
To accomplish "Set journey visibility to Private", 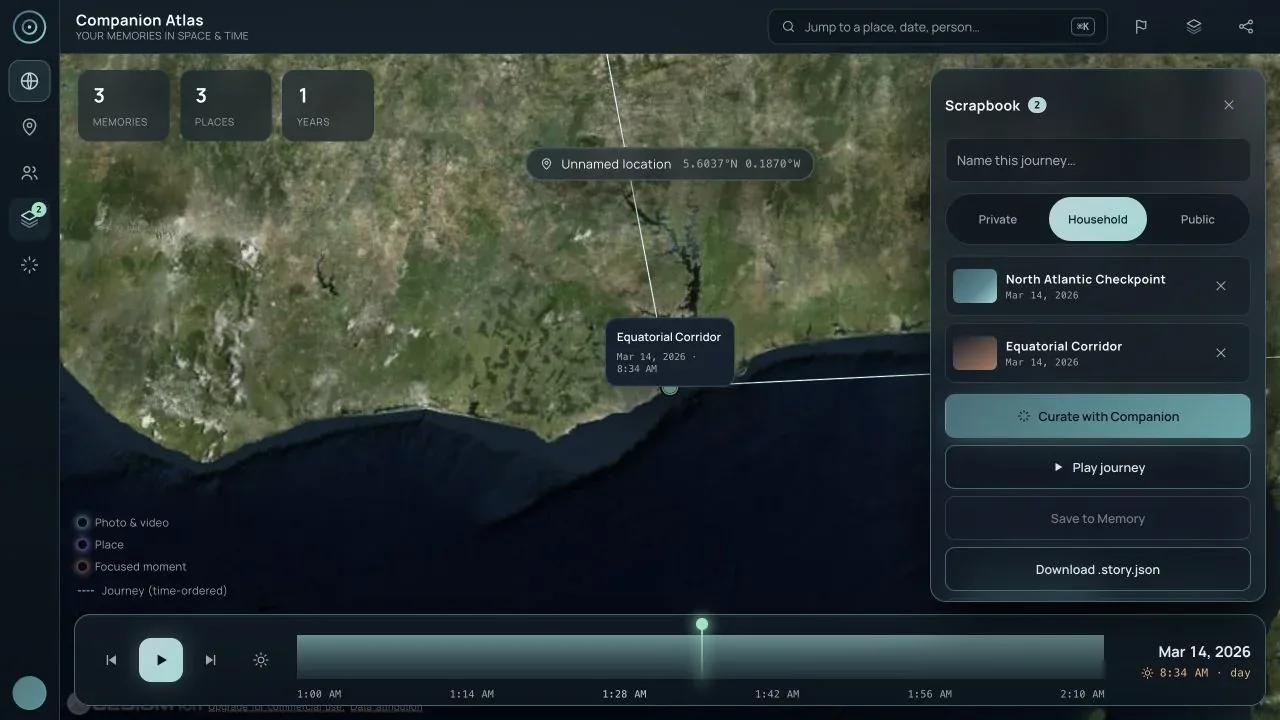I will point(997,219).
